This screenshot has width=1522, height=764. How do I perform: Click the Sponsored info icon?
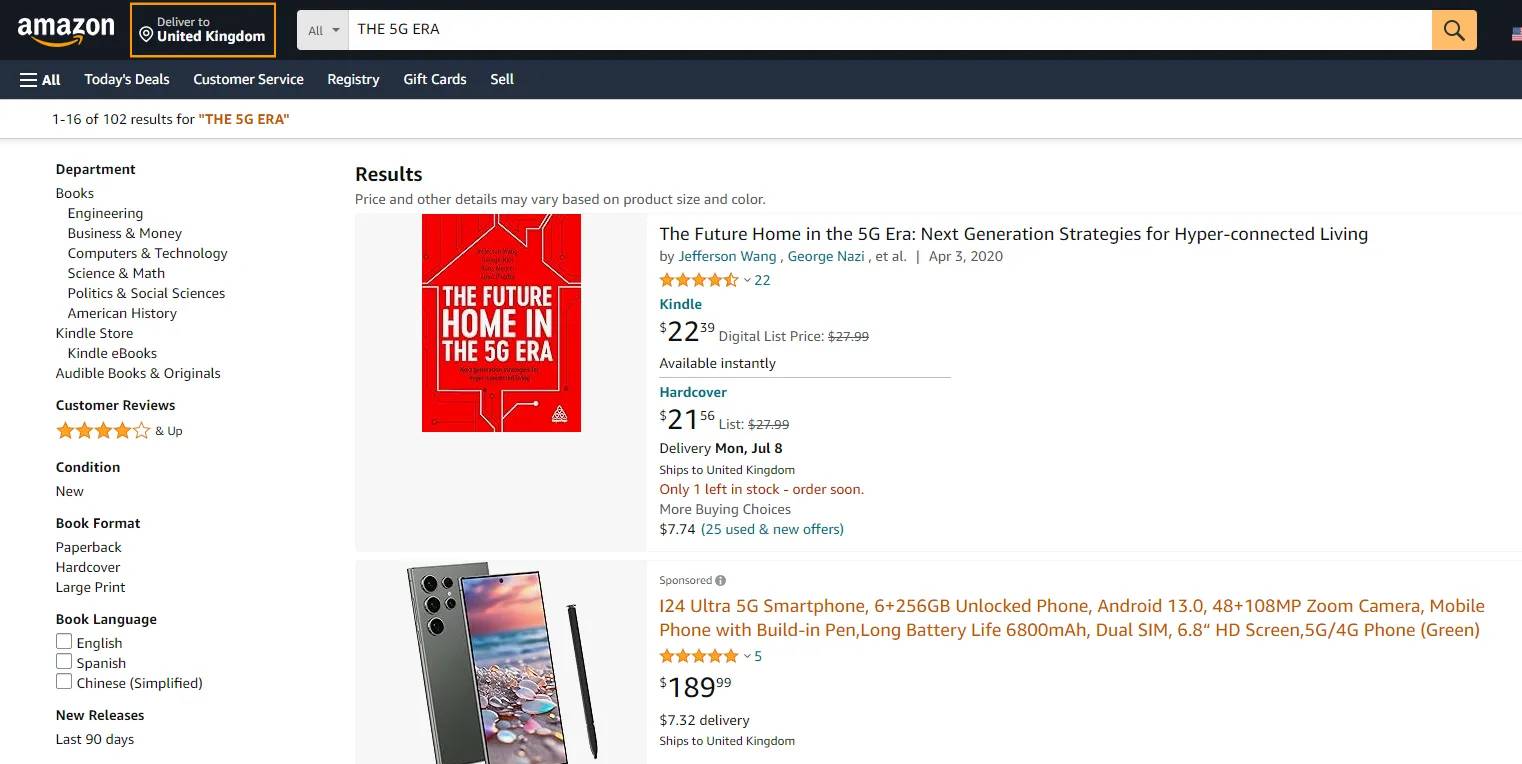tap(721, 580)
